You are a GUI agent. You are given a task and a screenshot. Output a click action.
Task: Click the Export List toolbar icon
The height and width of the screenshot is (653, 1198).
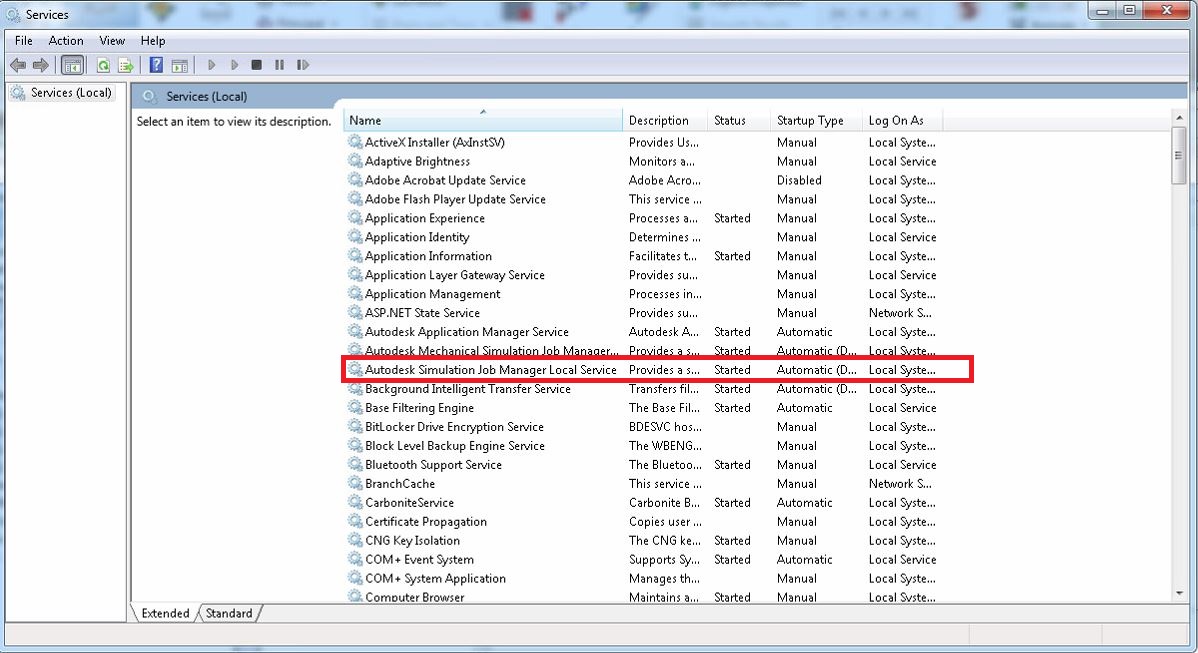point(125,64)
